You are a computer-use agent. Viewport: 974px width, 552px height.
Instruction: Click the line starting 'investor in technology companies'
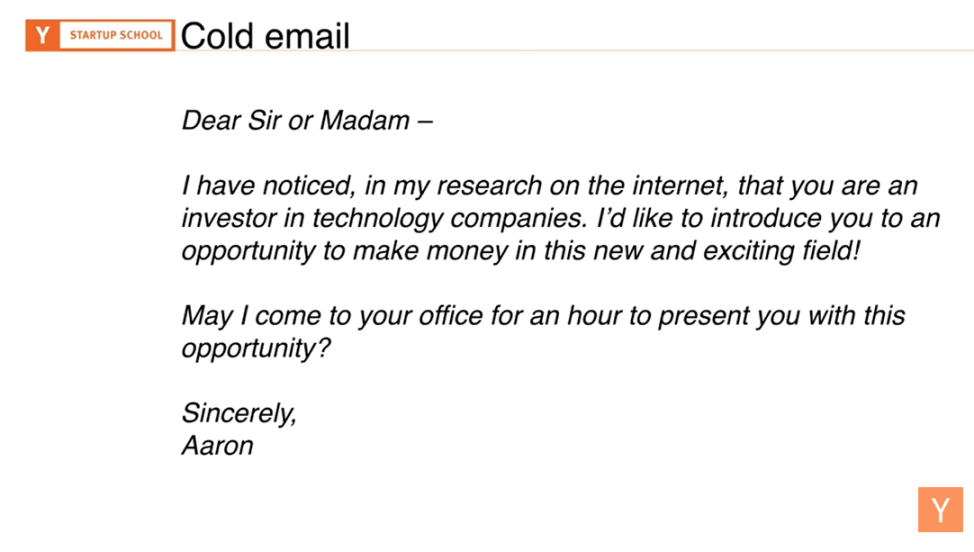point(561,219)
